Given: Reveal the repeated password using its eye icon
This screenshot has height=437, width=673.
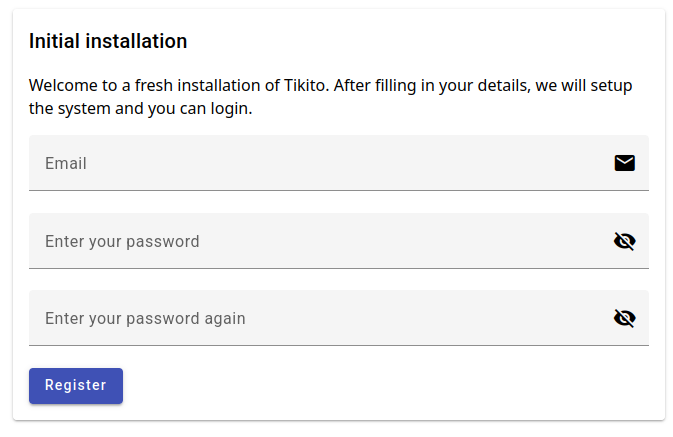Looking at the screenshot, I should 624,319.
